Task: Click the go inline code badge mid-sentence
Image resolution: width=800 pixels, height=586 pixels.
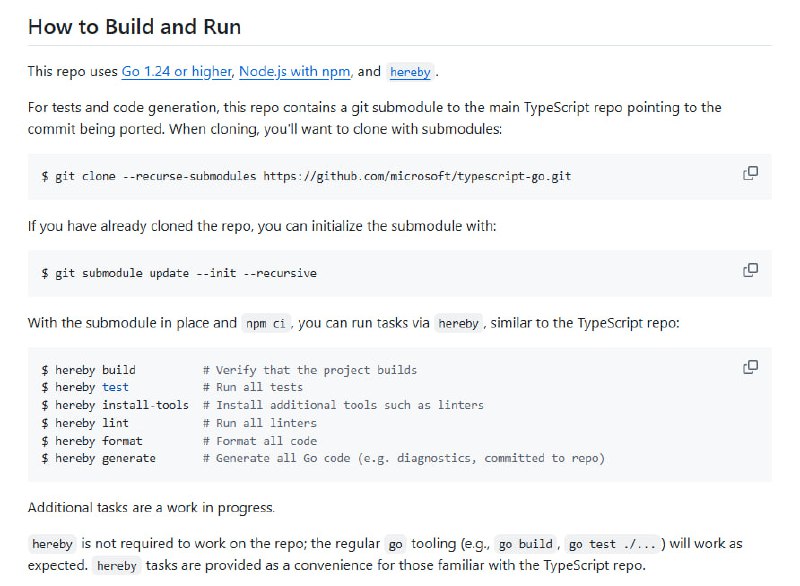Action: [396, 543]
